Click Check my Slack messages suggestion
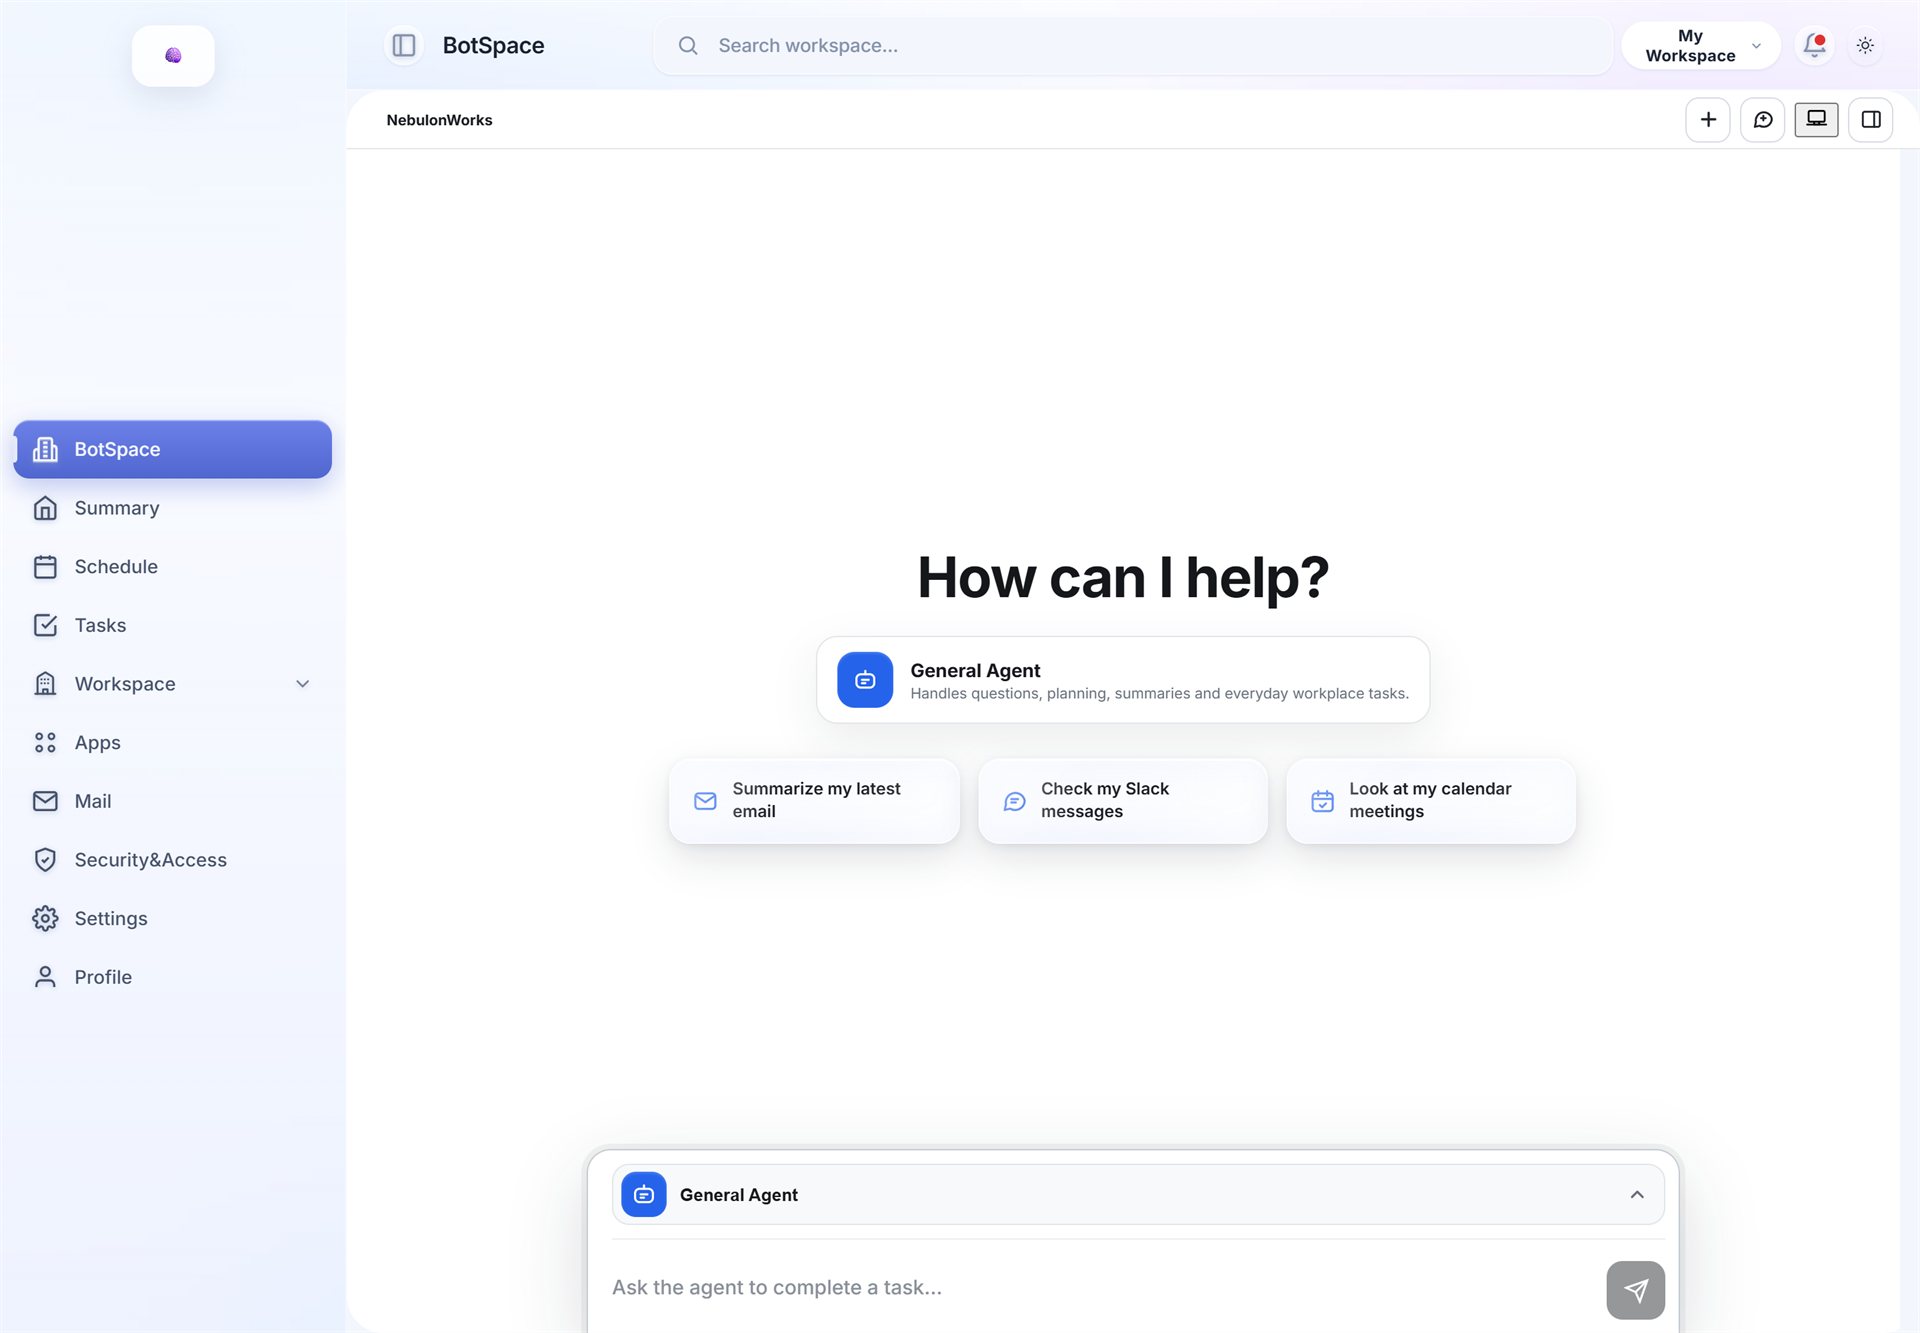 (1123, 801)
